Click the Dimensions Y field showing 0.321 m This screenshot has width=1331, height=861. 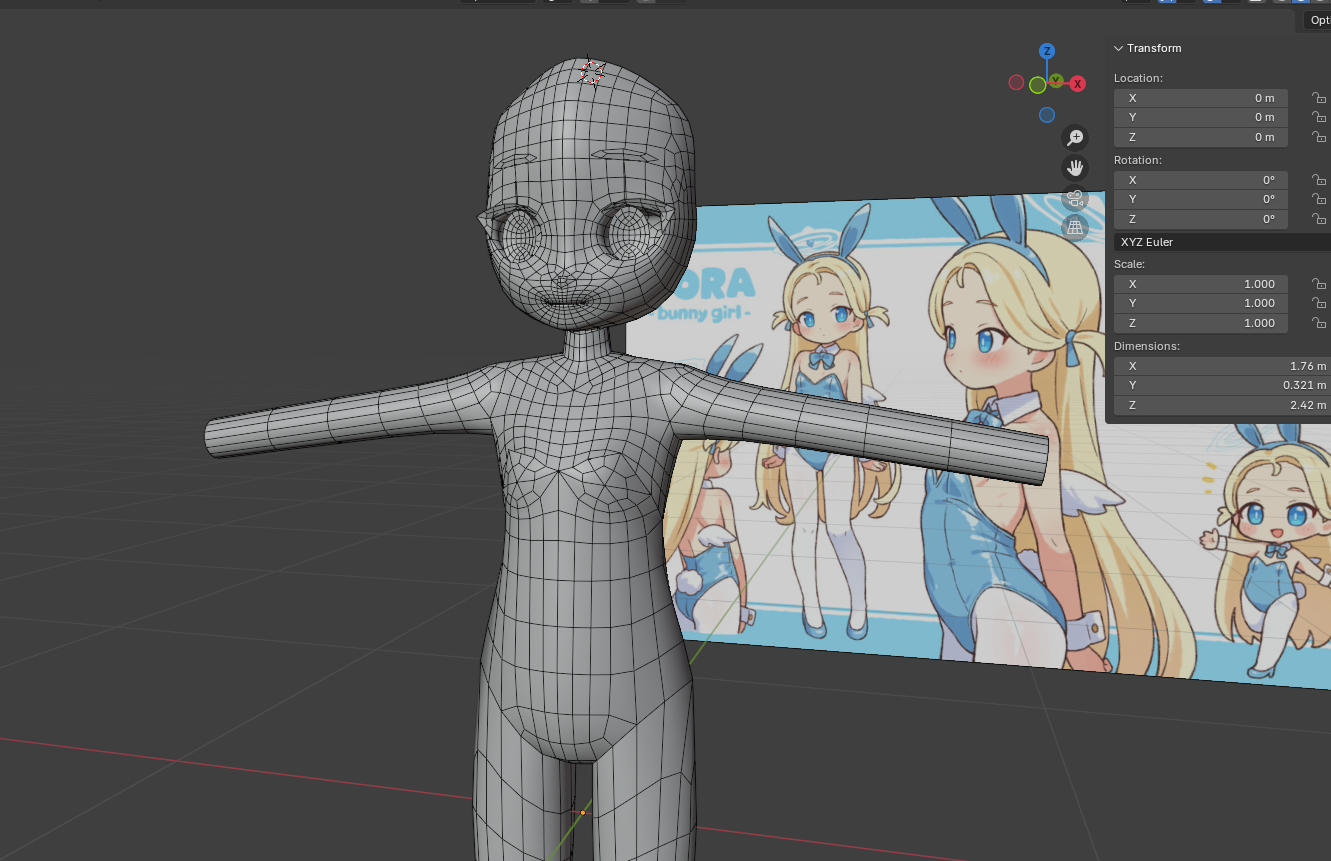point(1222,385)
